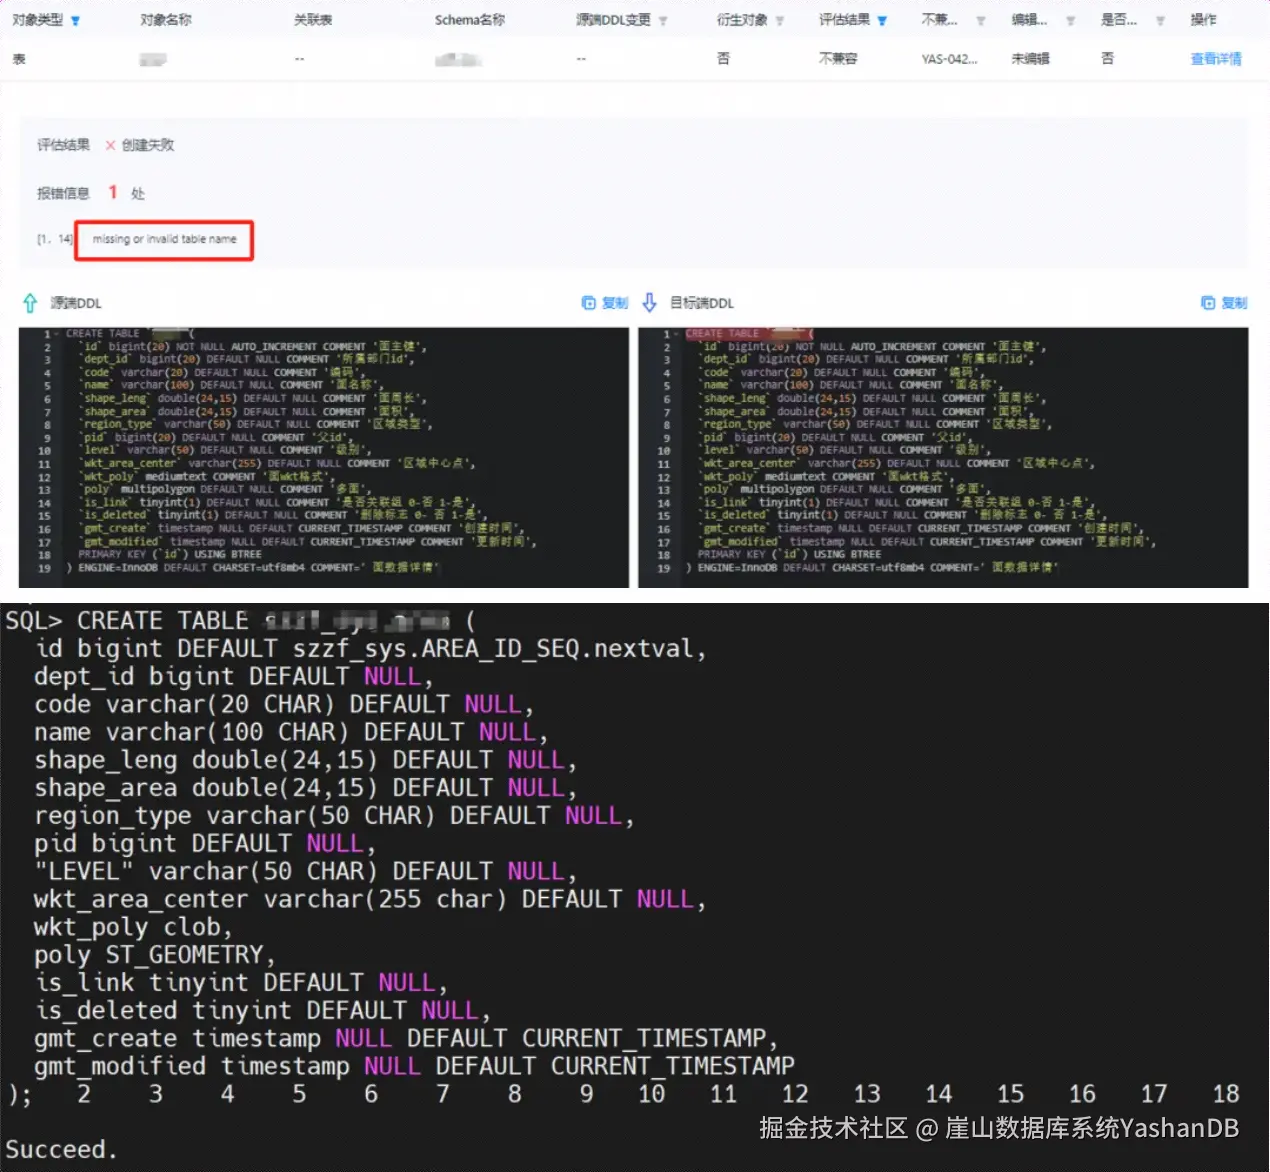Screen dimensions: 1270x1172
Task: Select the 'missing or invalid table name' error
Action: 165,240
